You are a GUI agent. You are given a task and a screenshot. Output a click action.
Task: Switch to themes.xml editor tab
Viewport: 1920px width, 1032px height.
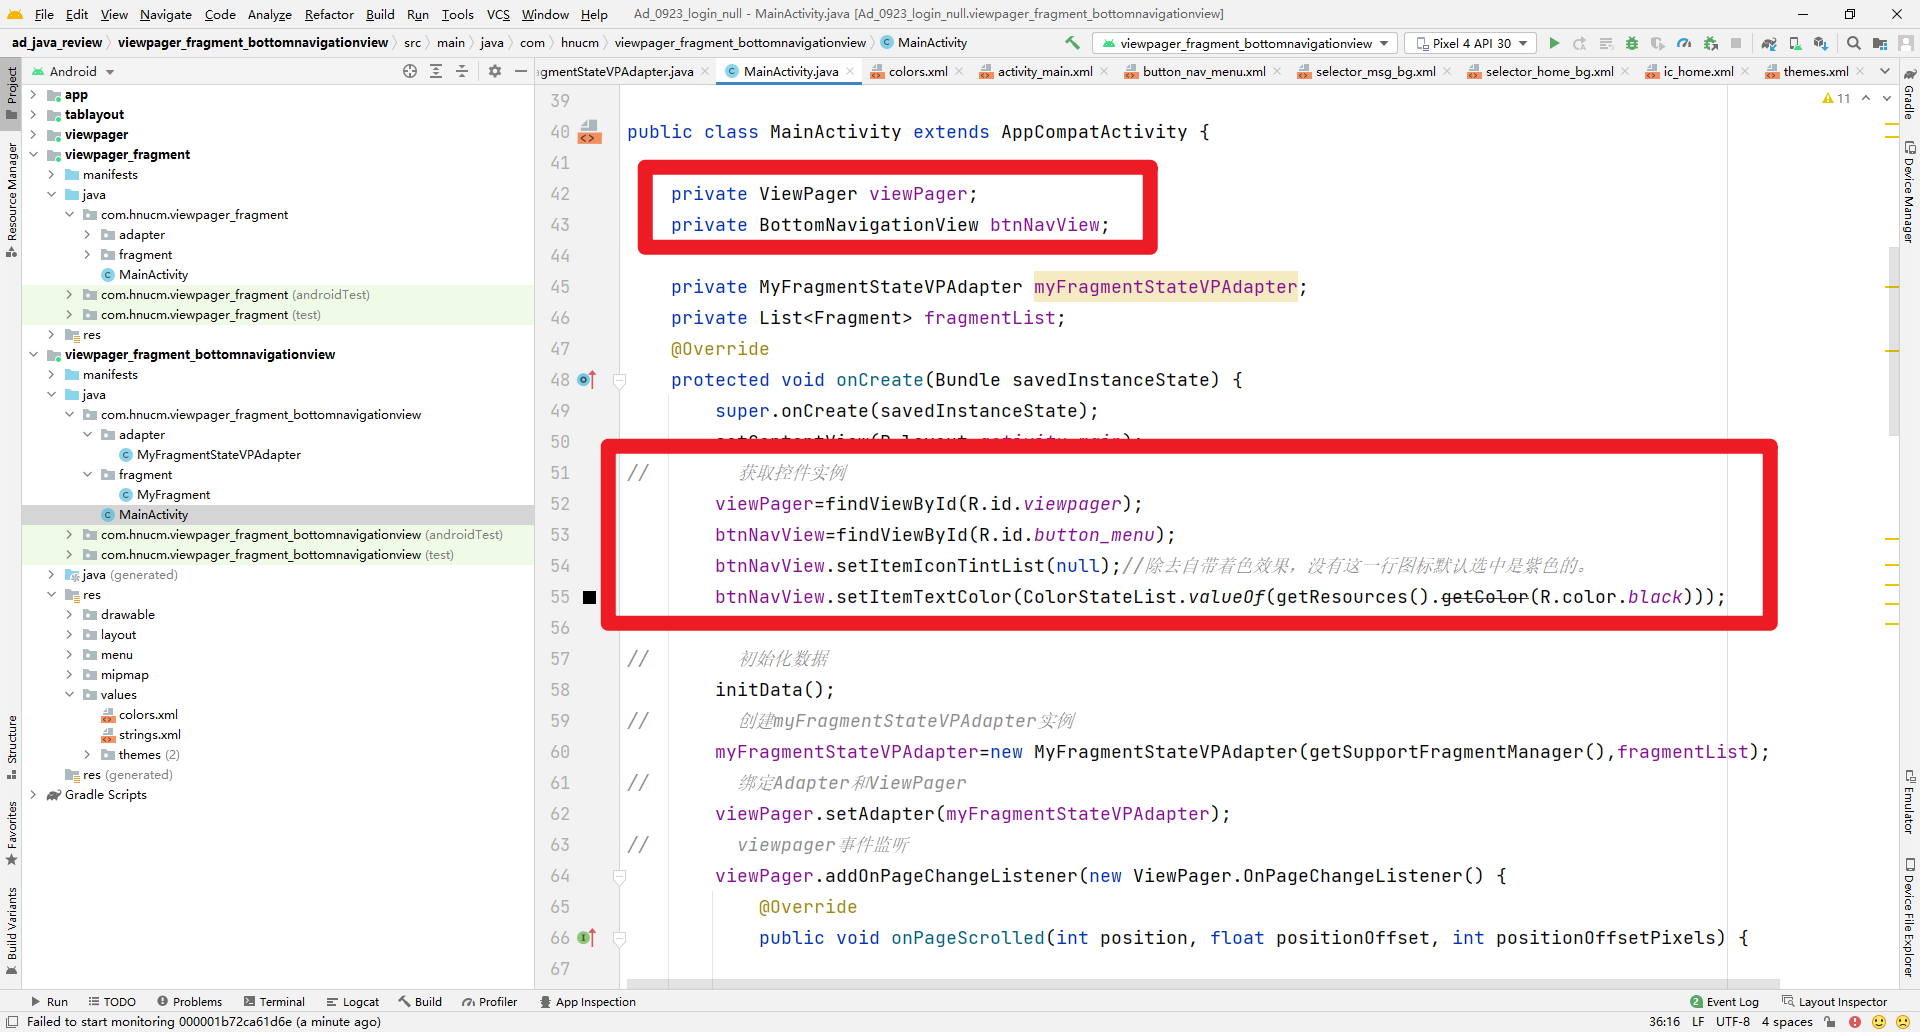tap(1815, 71)
